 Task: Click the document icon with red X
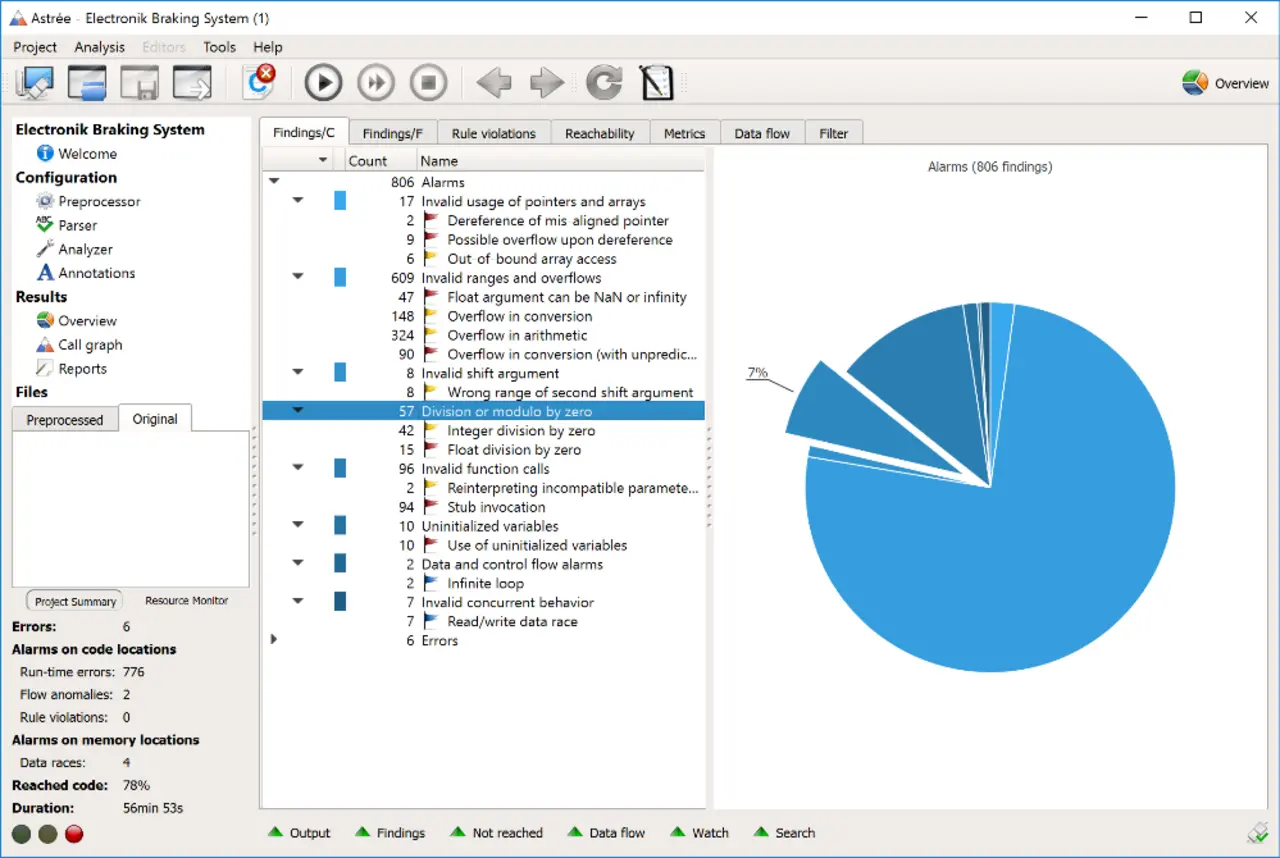pyautogui.click(x=260, y=81)
